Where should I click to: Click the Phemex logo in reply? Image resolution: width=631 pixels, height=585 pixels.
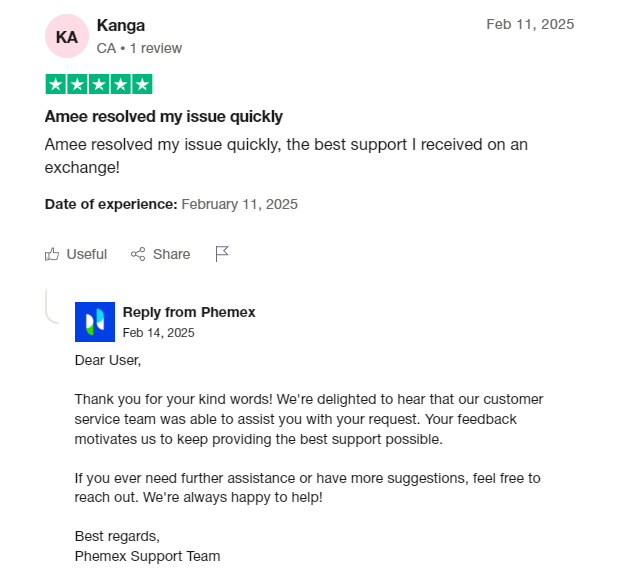(x=95, y=322)
